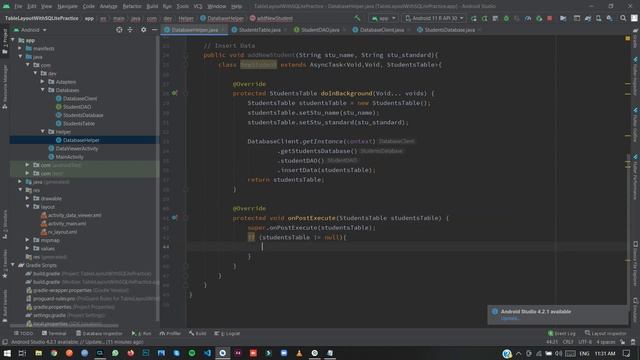This screenshot has width=640, height=360.
Task: Open the app run configuration dropdown
Action: pyautogui.click(x=383, y=18)
